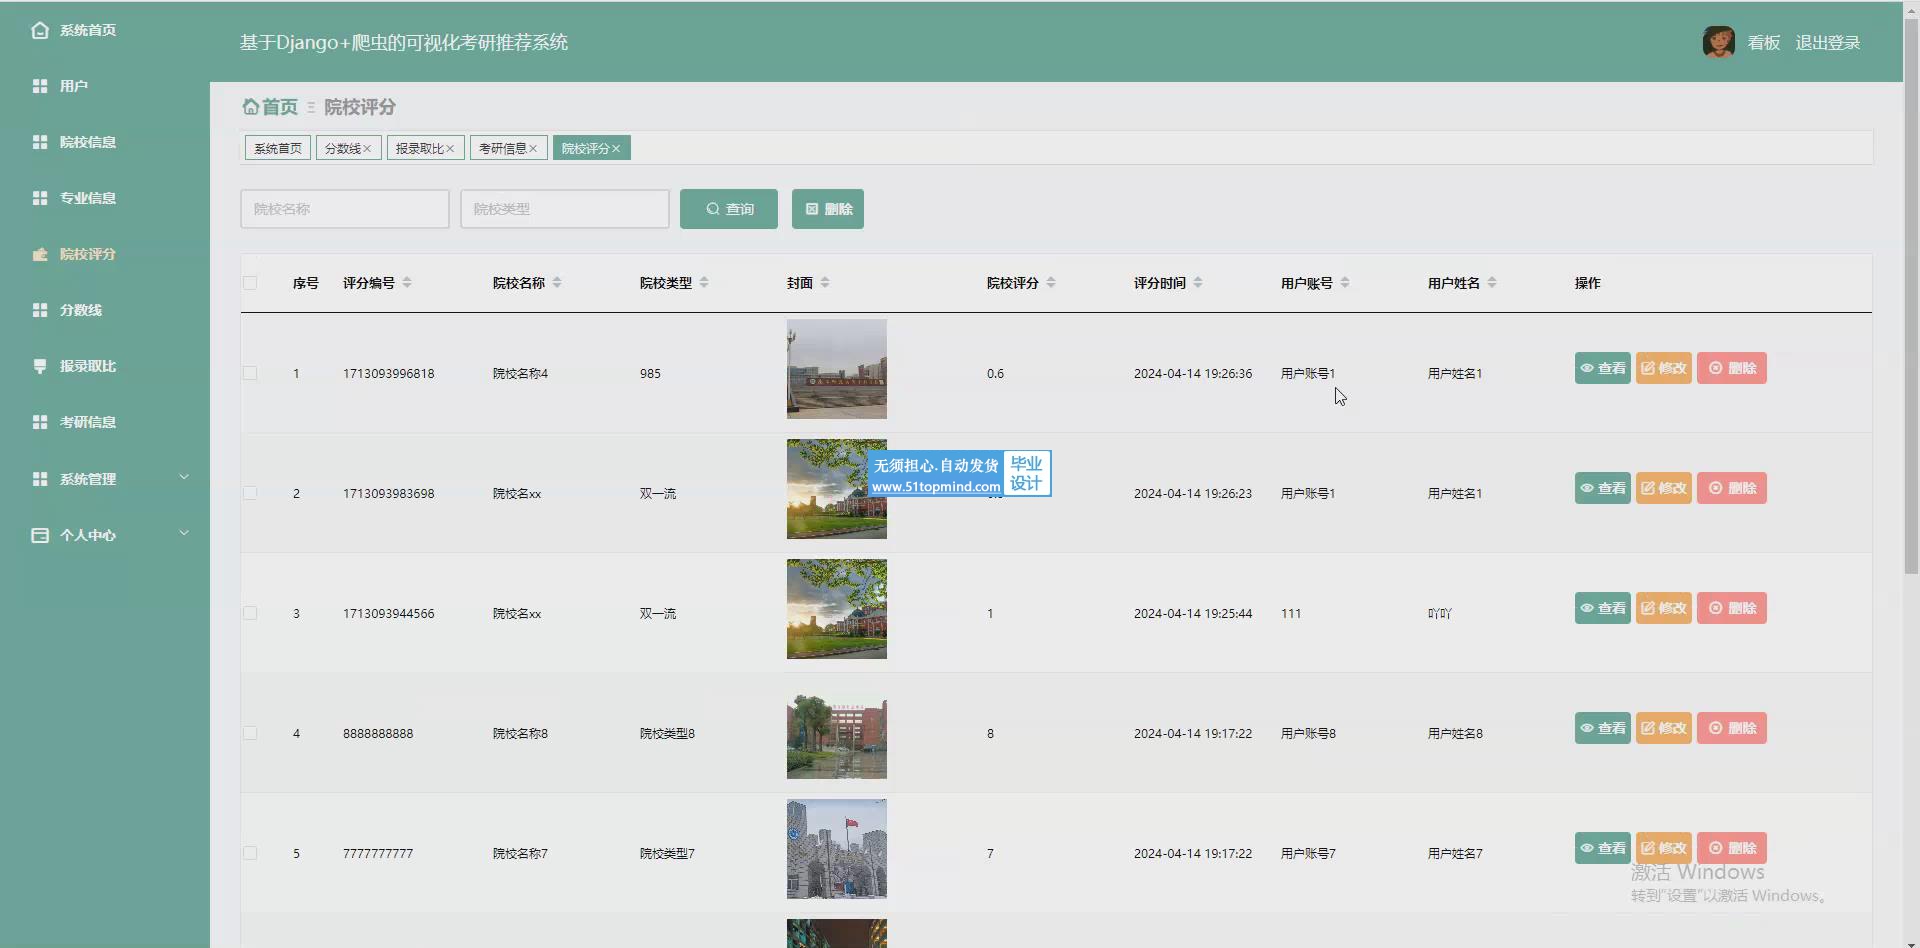Close the 分数线 tab
Image resolution: width=1920 pixels, height=948 pixels.
coord(367,149)
